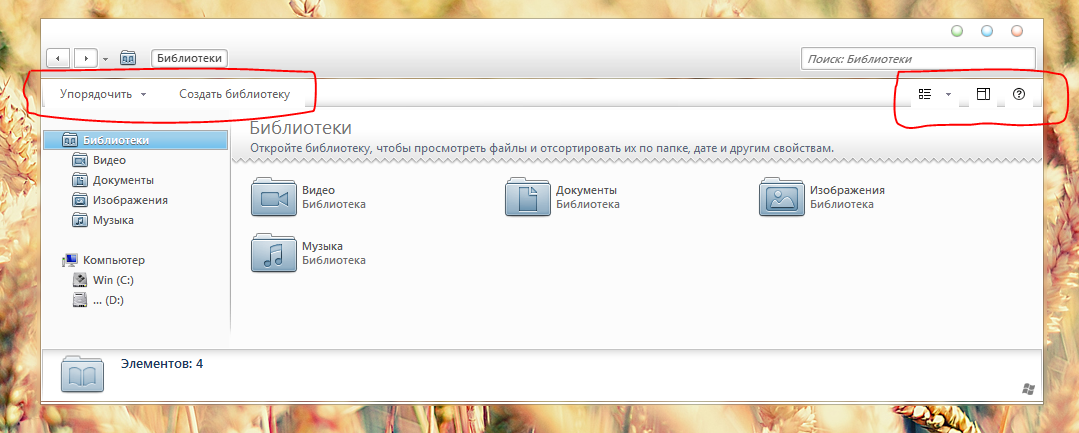Go forward with the right arrow button
This screenshot has height=433, width=1079.
tap(85, 59)
